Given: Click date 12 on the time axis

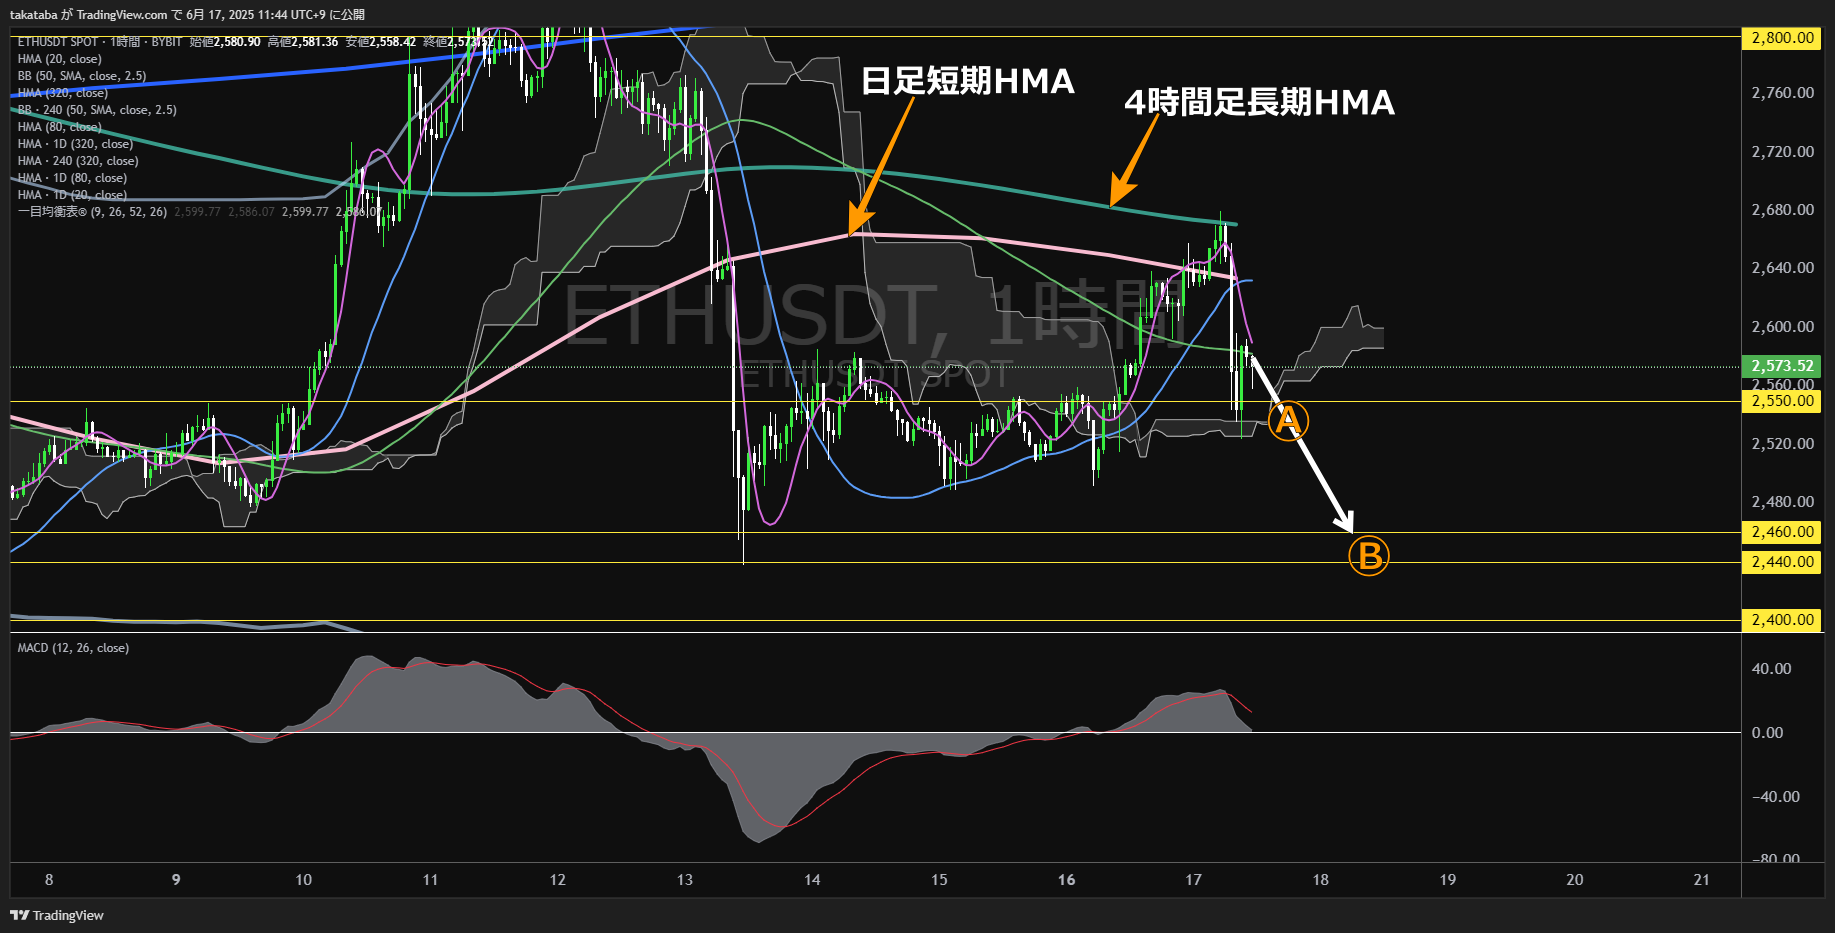Looking at the screenshot, I should pos(557,880).
